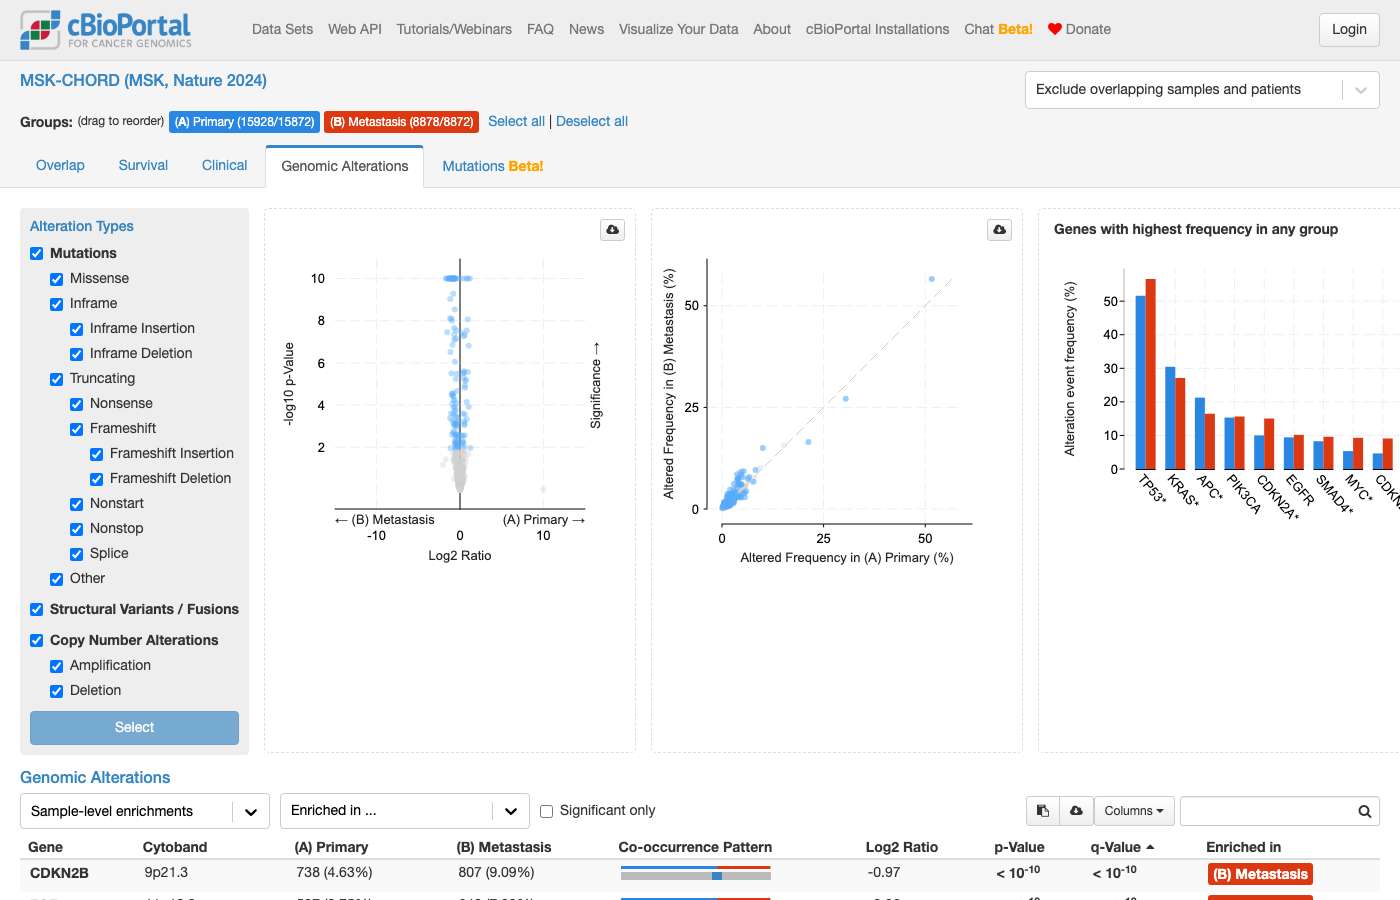
Task: Click the search magnifier icon in table filter
Action: (1364, 811)
